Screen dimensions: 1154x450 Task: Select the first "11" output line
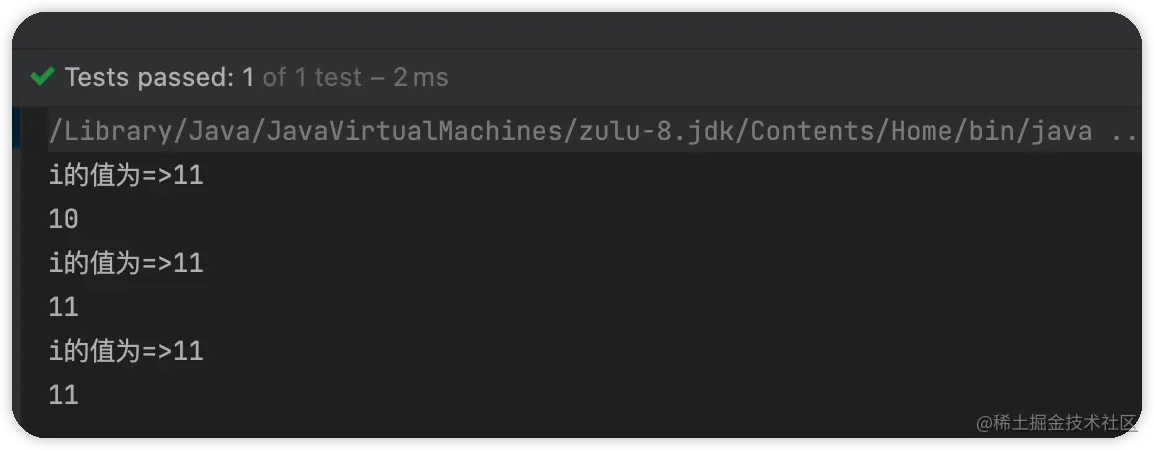pos(63,307)
